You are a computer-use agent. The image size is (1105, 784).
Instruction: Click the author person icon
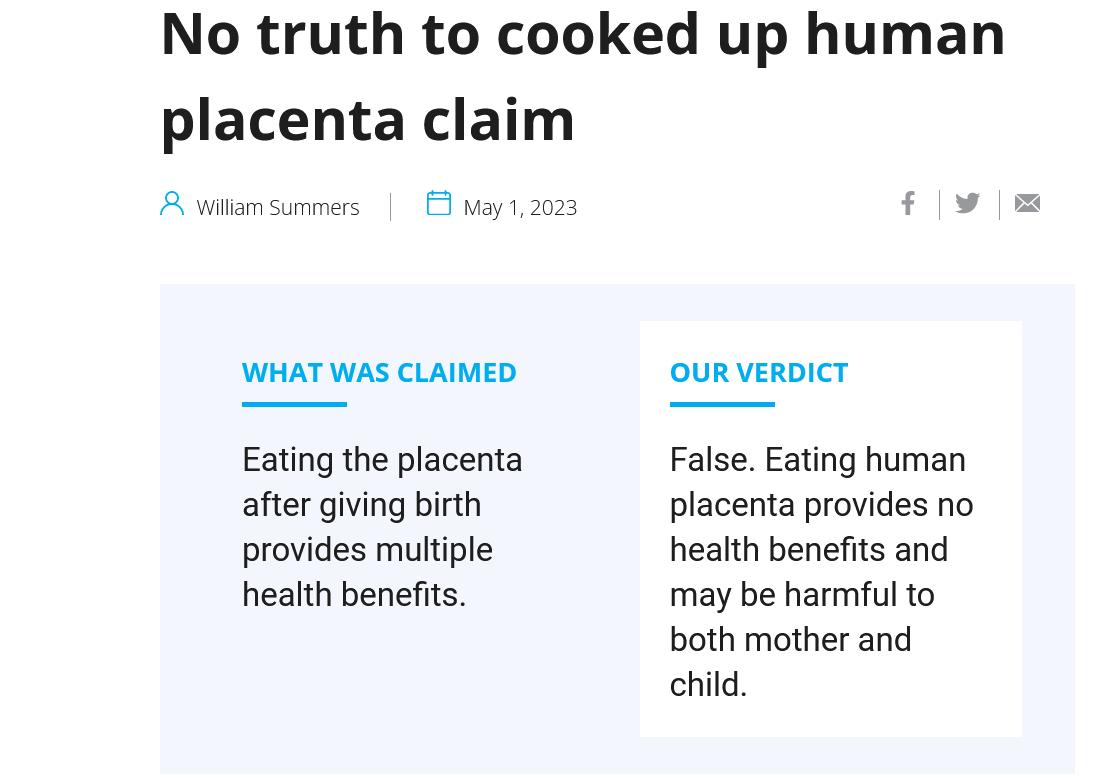pyautogui.click(x=172, y=204)
